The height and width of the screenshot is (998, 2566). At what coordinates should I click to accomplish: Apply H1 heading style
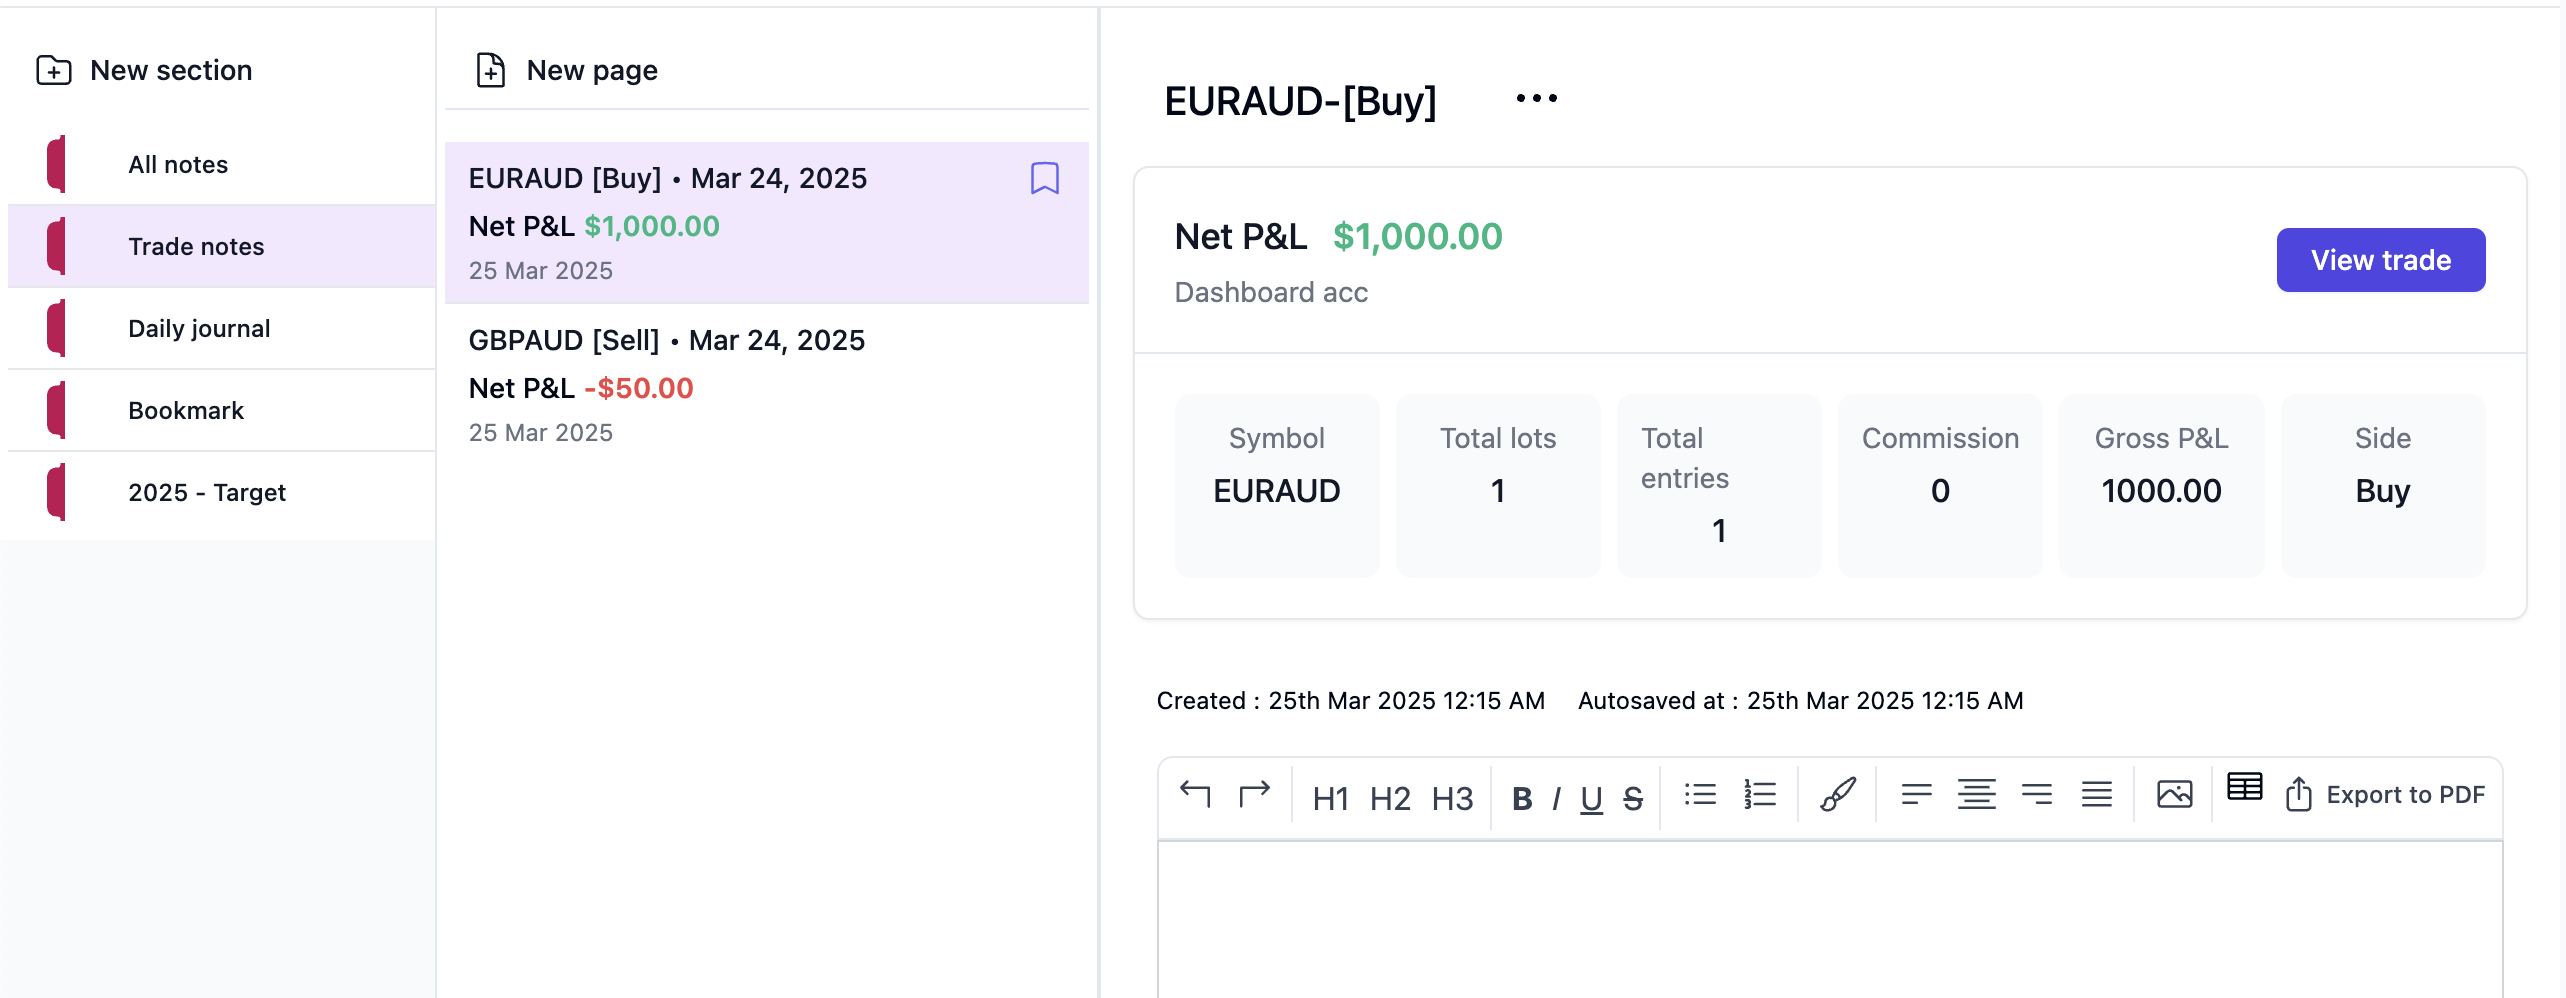1330,798
